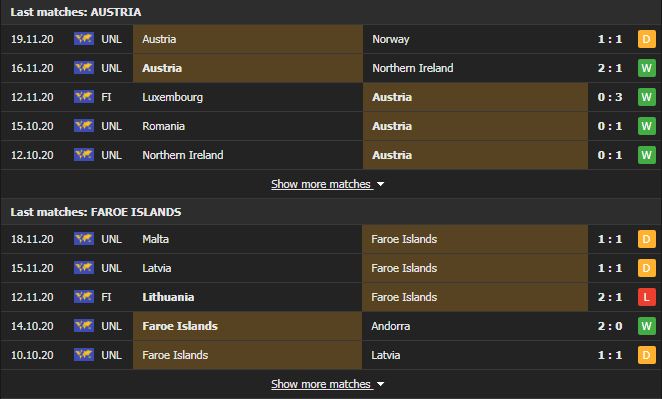Open the Luxembourg team link

click(x=172, y=97)
